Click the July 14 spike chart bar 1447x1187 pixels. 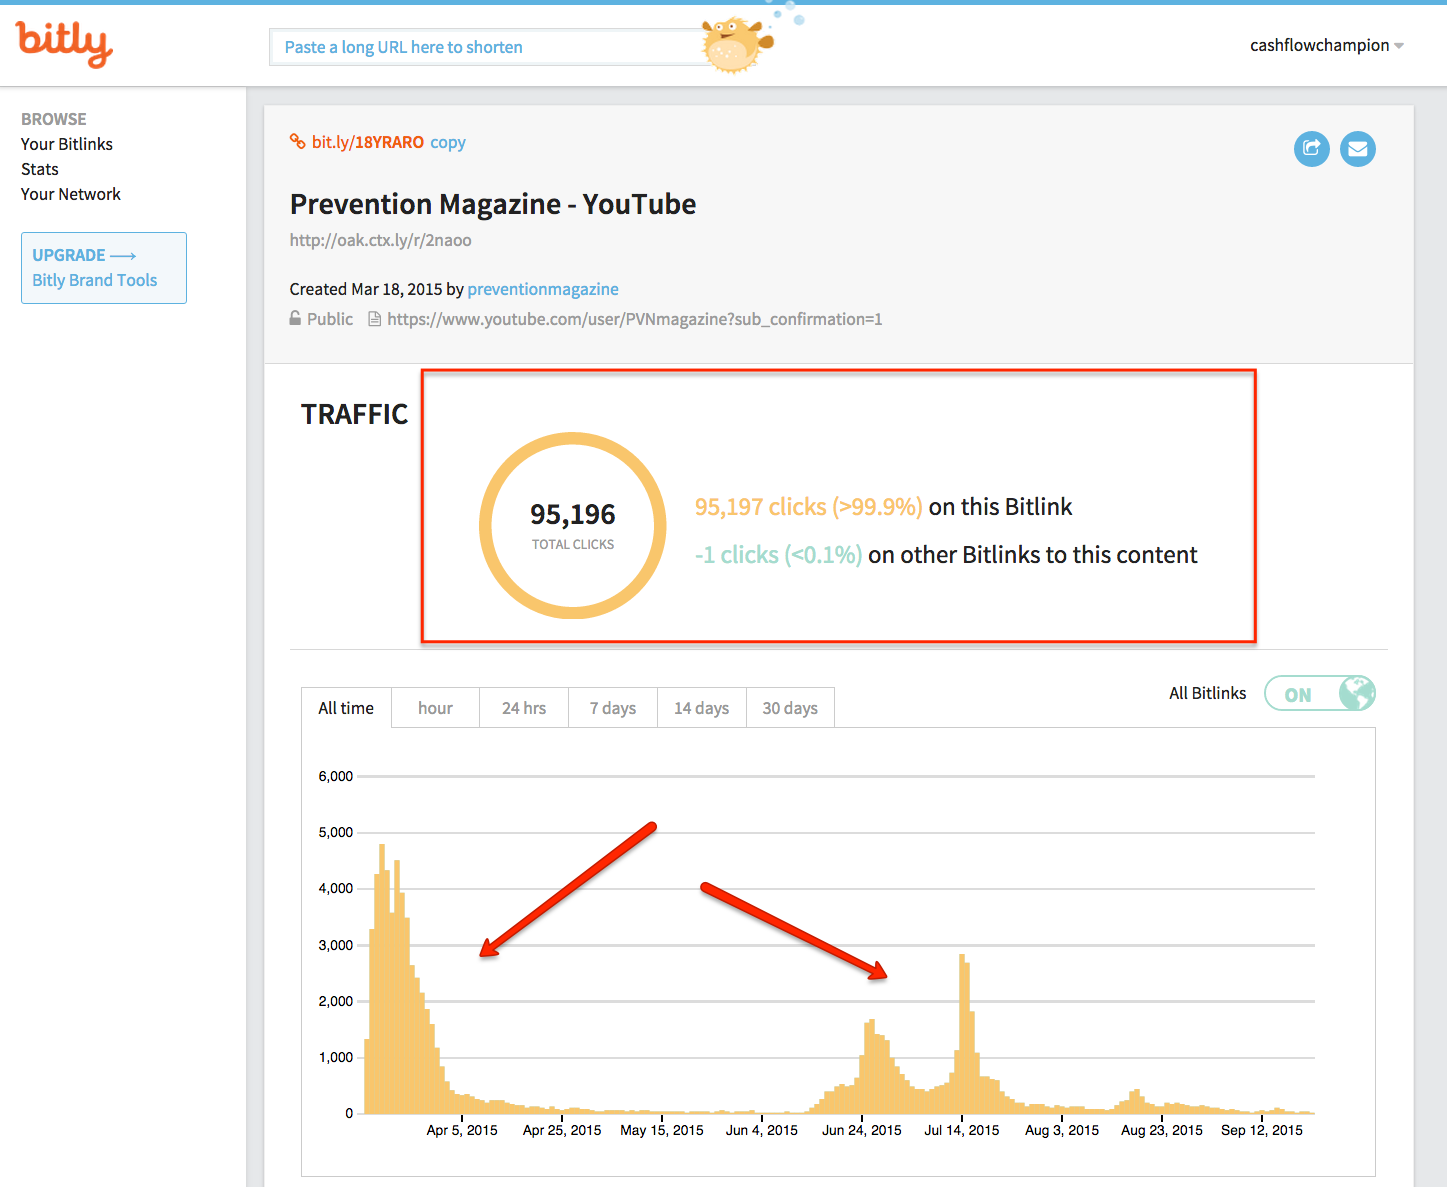(x=962, y=1033)
